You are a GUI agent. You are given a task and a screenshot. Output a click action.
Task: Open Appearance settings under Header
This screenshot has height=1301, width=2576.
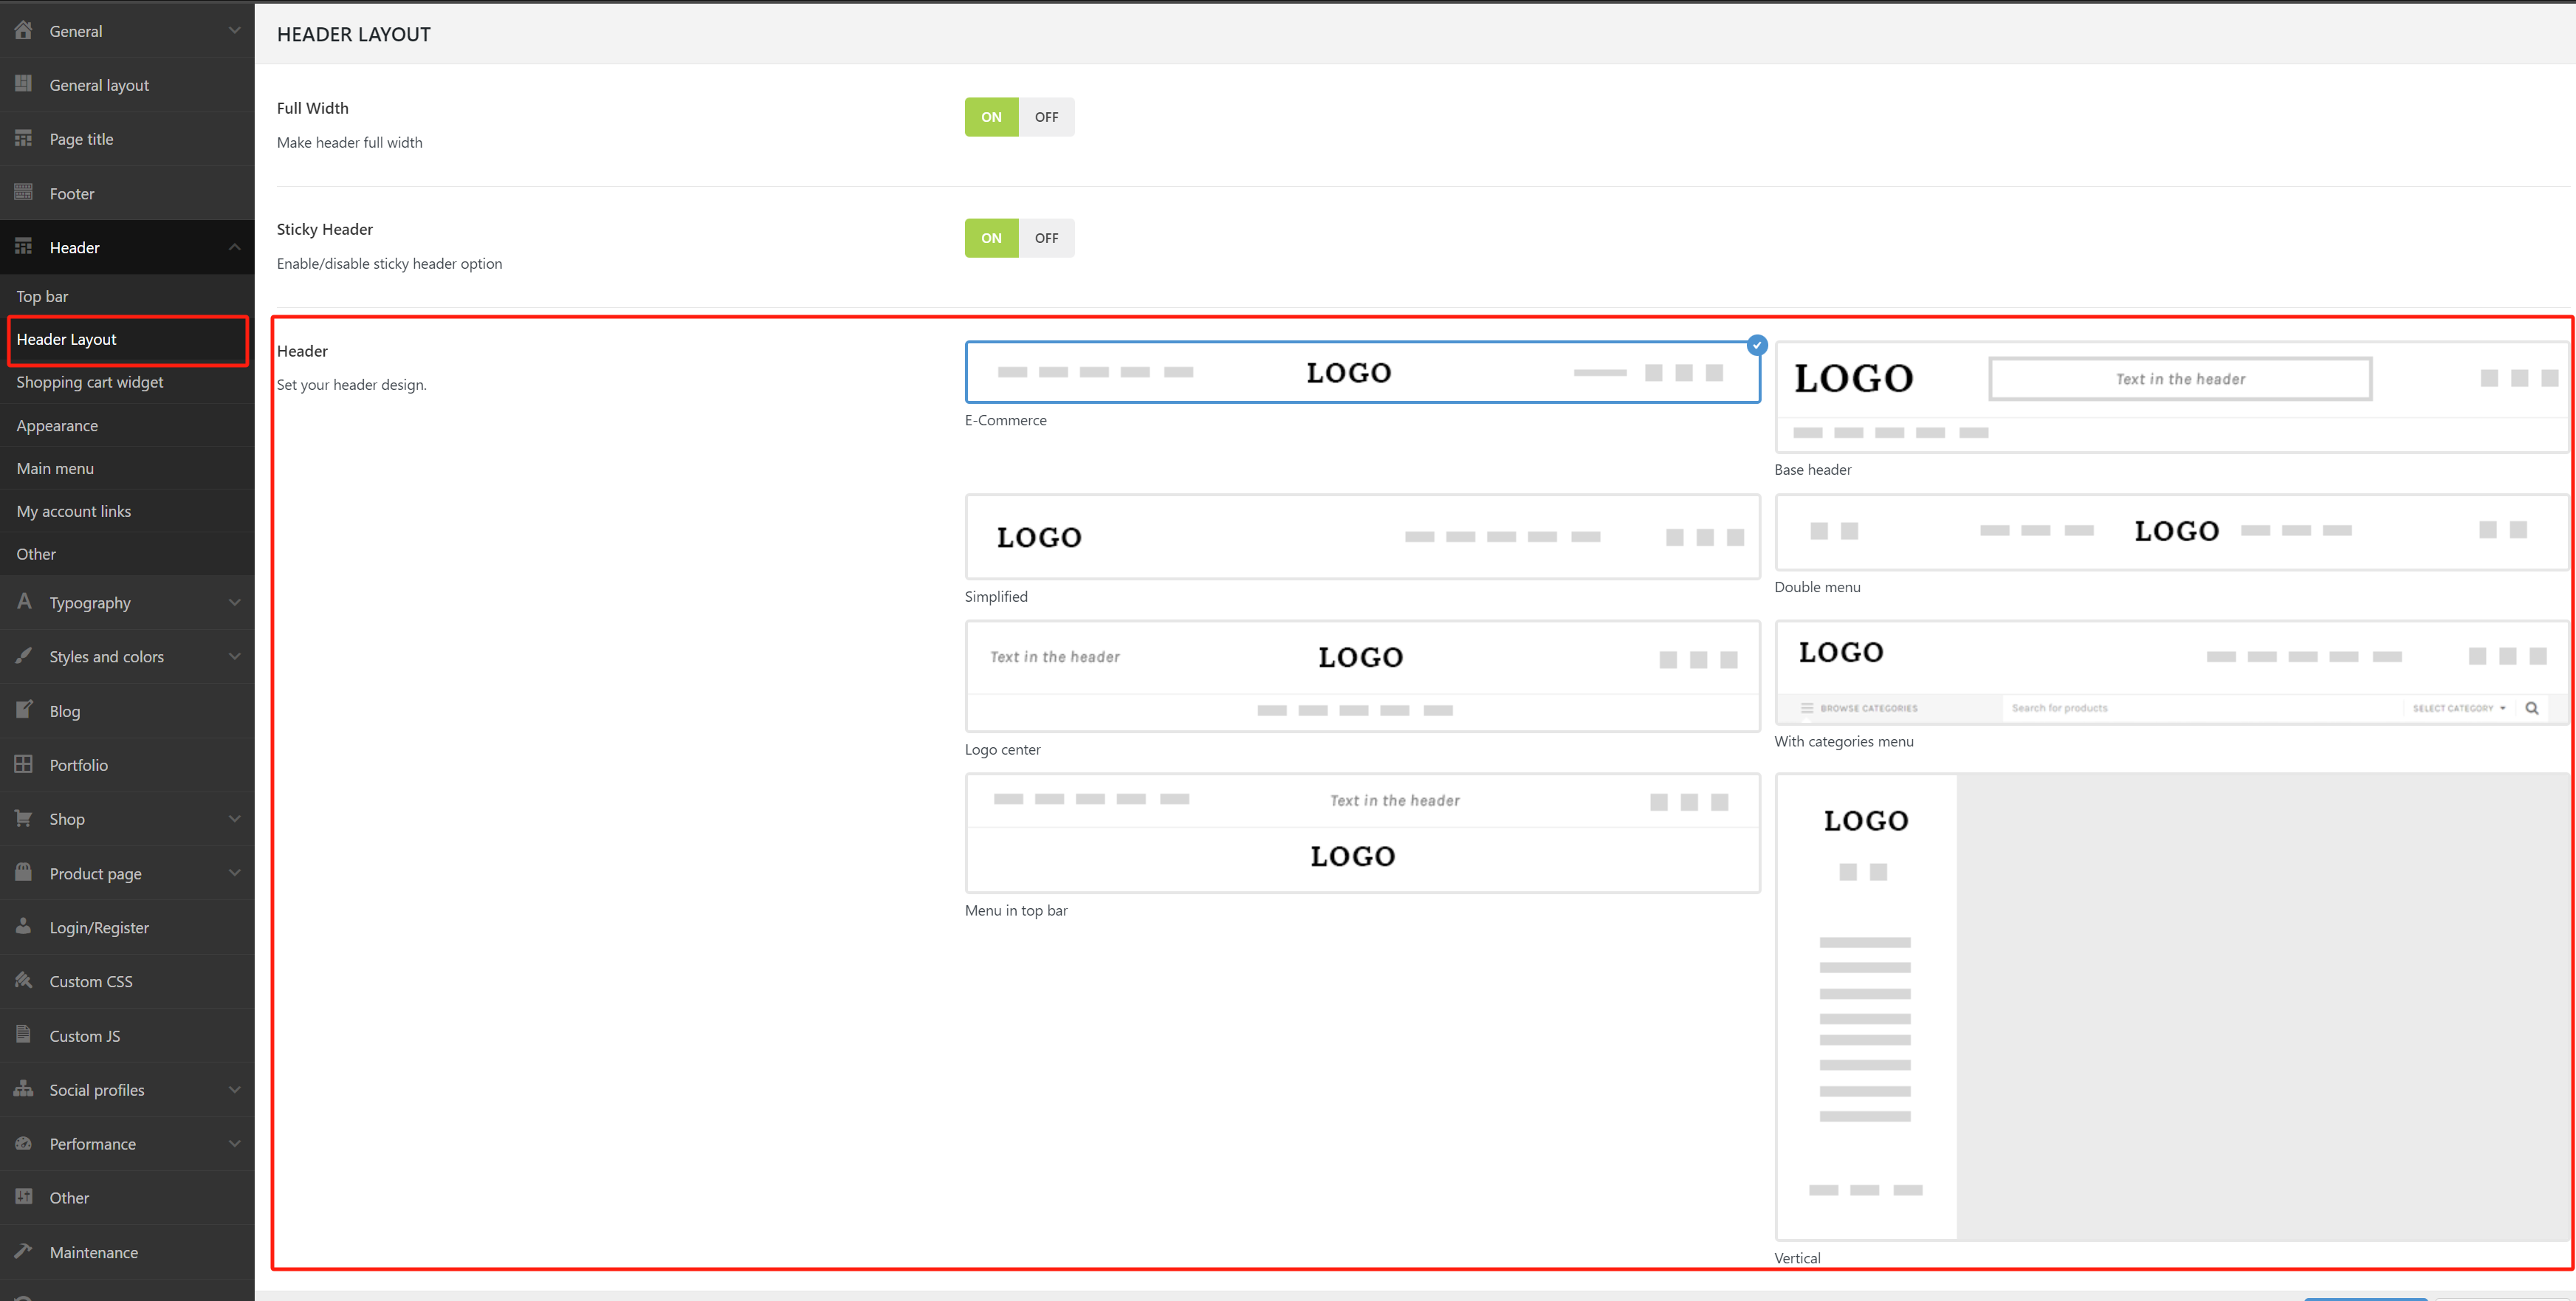57,425
